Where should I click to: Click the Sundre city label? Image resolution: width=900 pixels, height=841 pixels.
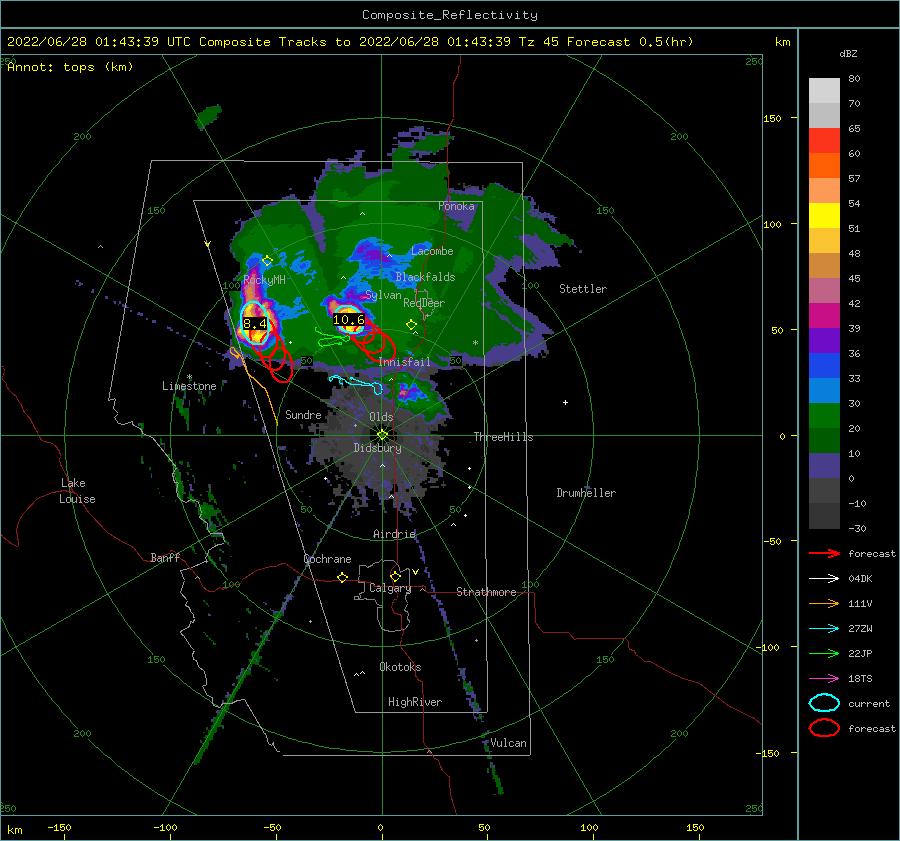[x=303, y=414]
